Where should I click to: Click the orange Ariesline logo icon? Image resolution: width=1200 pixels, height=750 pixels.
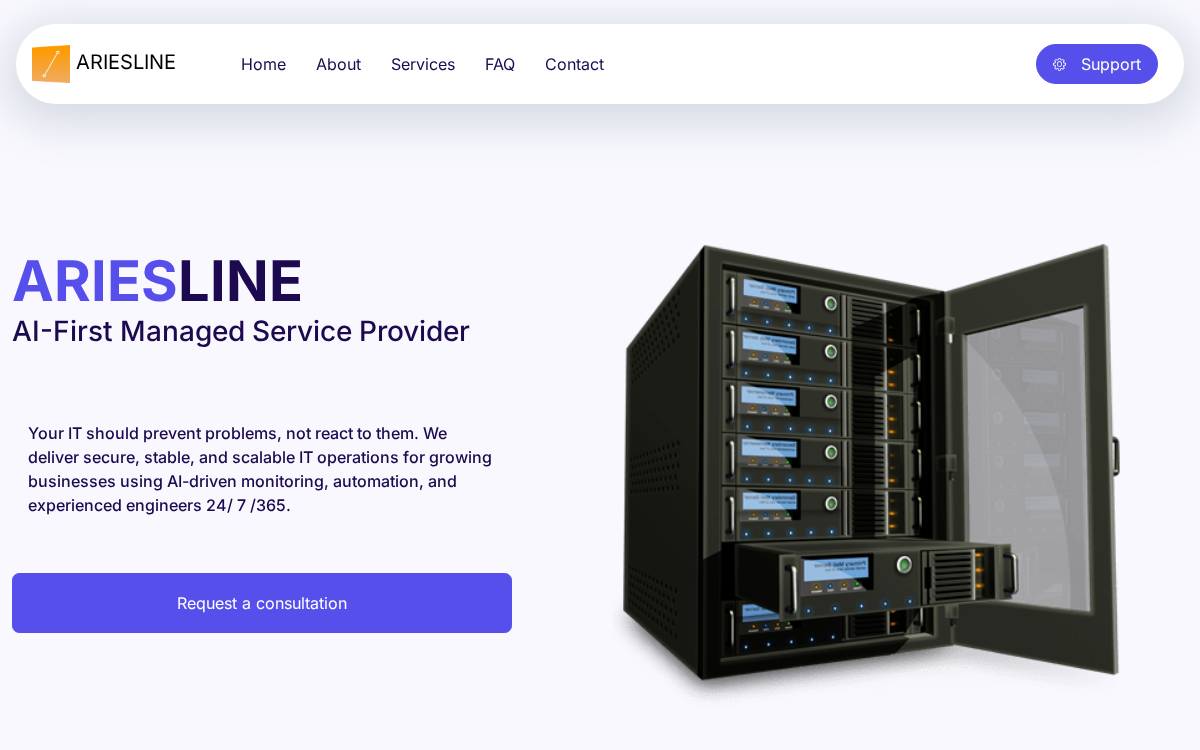click(51, 64)
